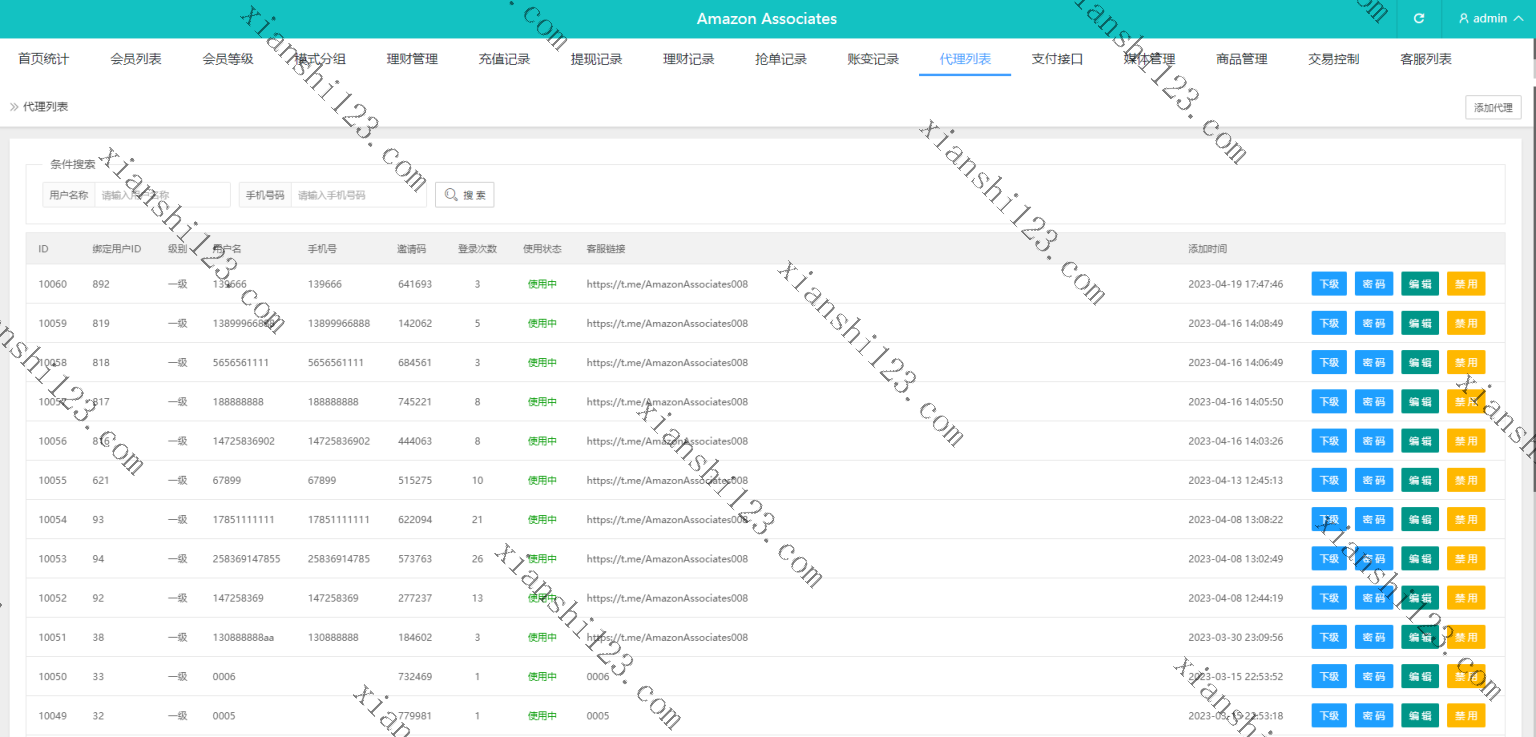The image size is (1536, 737).
Task: Open password dialog for agent 10058
Action: coord(1374,362)
